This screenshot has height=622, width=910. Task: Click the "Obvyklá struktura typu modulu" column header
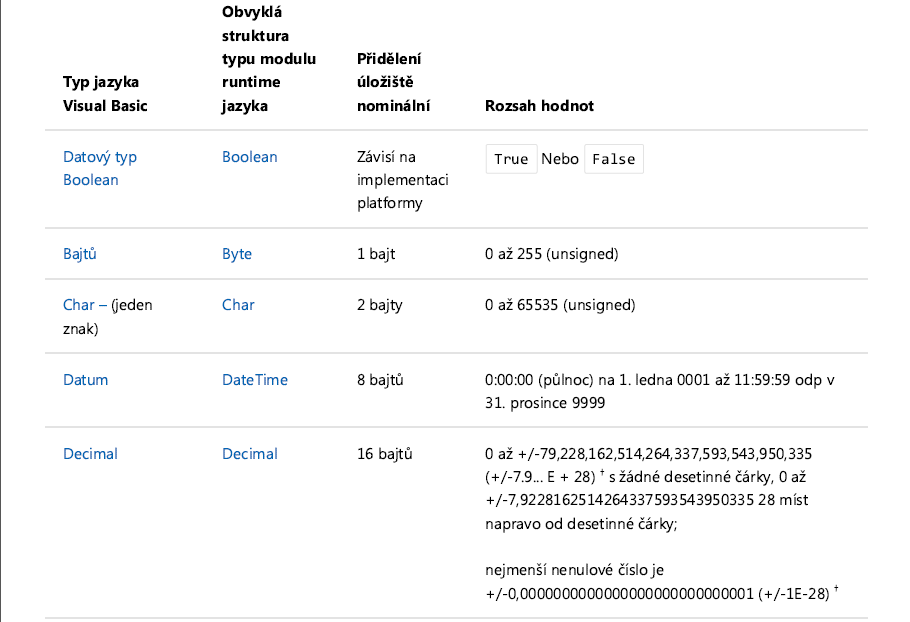(x=269, y=60)
